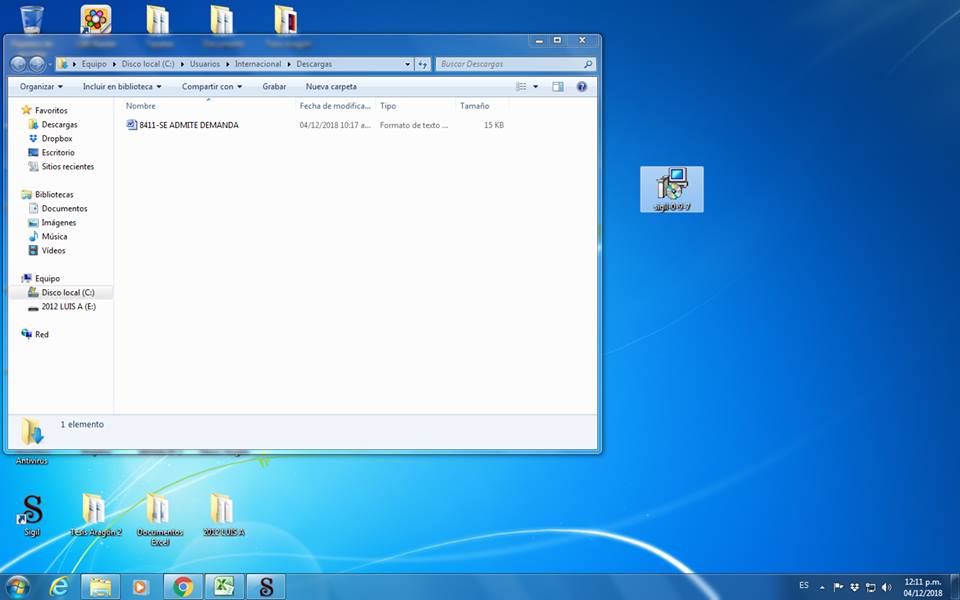Image resolution: width=960 pixels, height=600 pixels.
Task: Select Disco local (C:) in navigation pane
Action: (x=67, y=293)
